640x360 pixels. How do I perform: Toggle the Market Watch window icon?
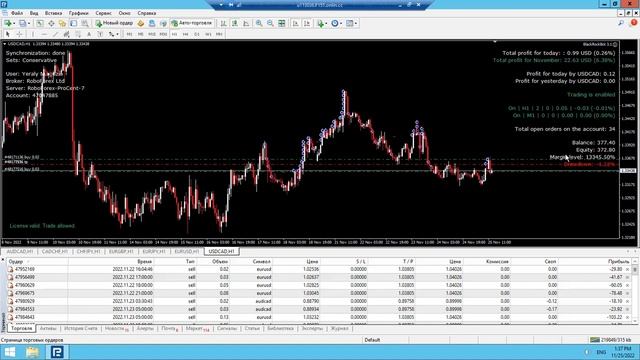(40, 23)
